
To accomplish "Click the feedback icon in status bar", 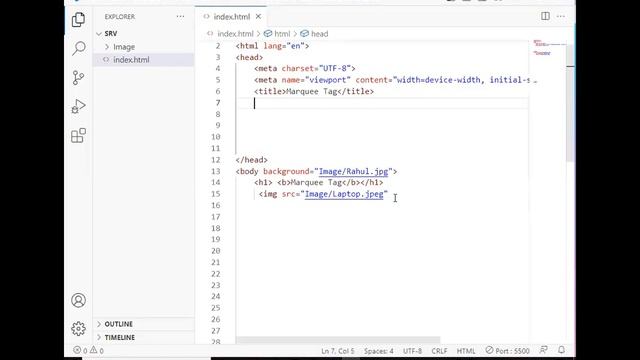I will 544,350.
